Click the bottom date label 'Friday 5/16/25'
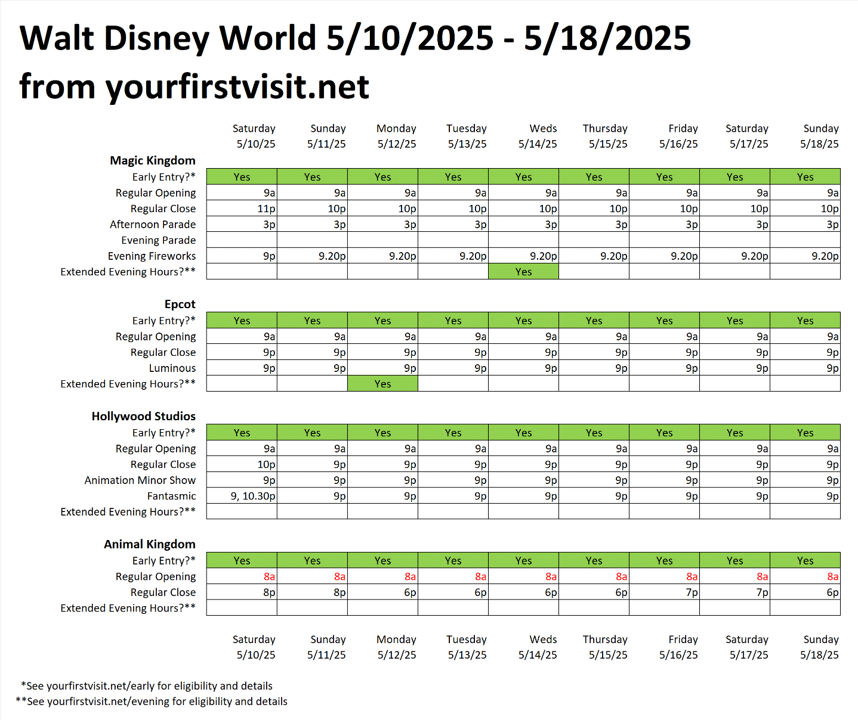The width and height of the screenshot is (858, 720). (679, 647)
